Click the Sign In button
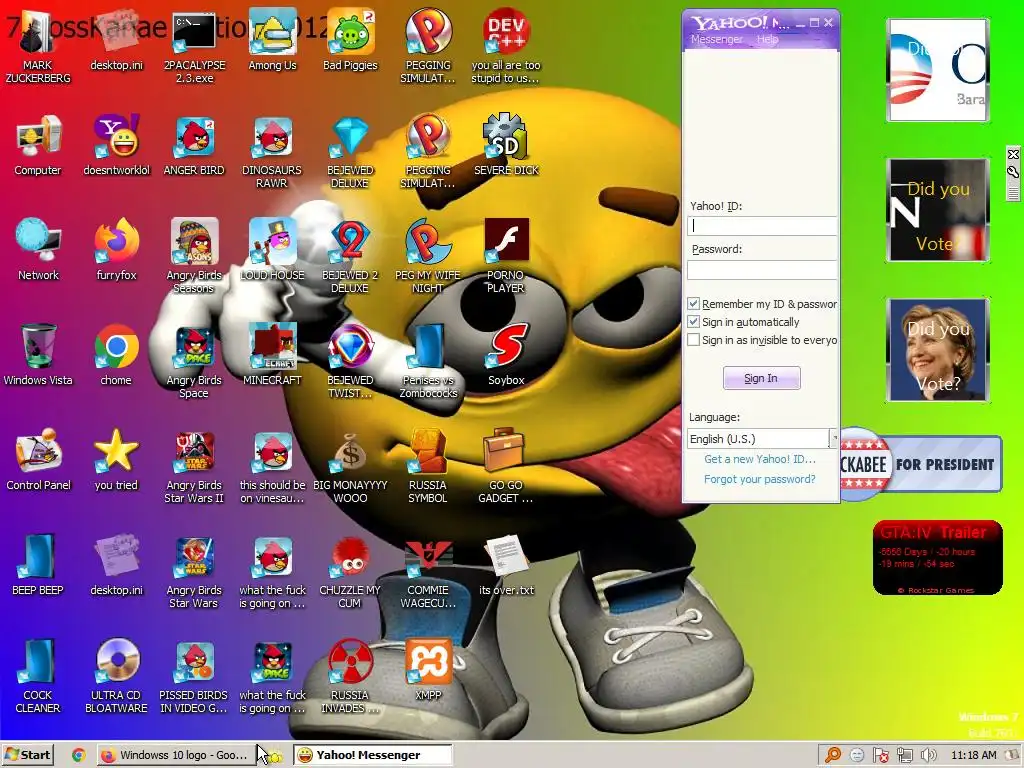 [x=761, y=378]
